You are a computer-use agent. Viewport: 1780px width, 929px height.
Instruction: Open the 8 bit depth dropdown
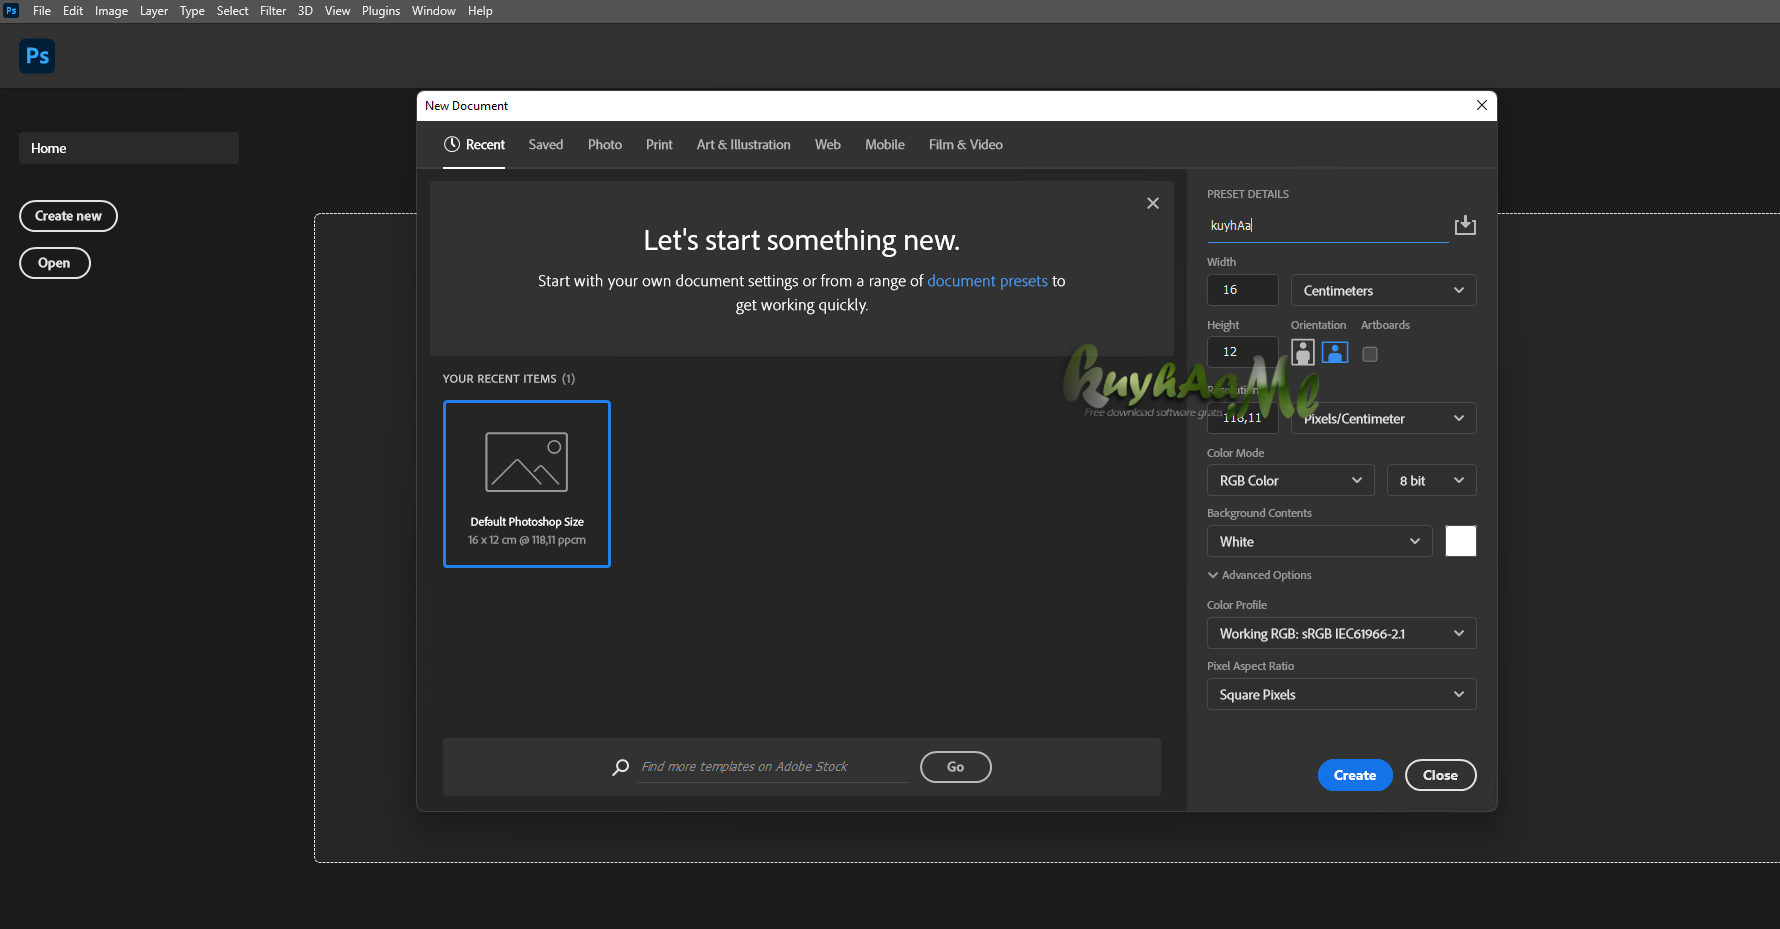click(x=1431, y=480)
